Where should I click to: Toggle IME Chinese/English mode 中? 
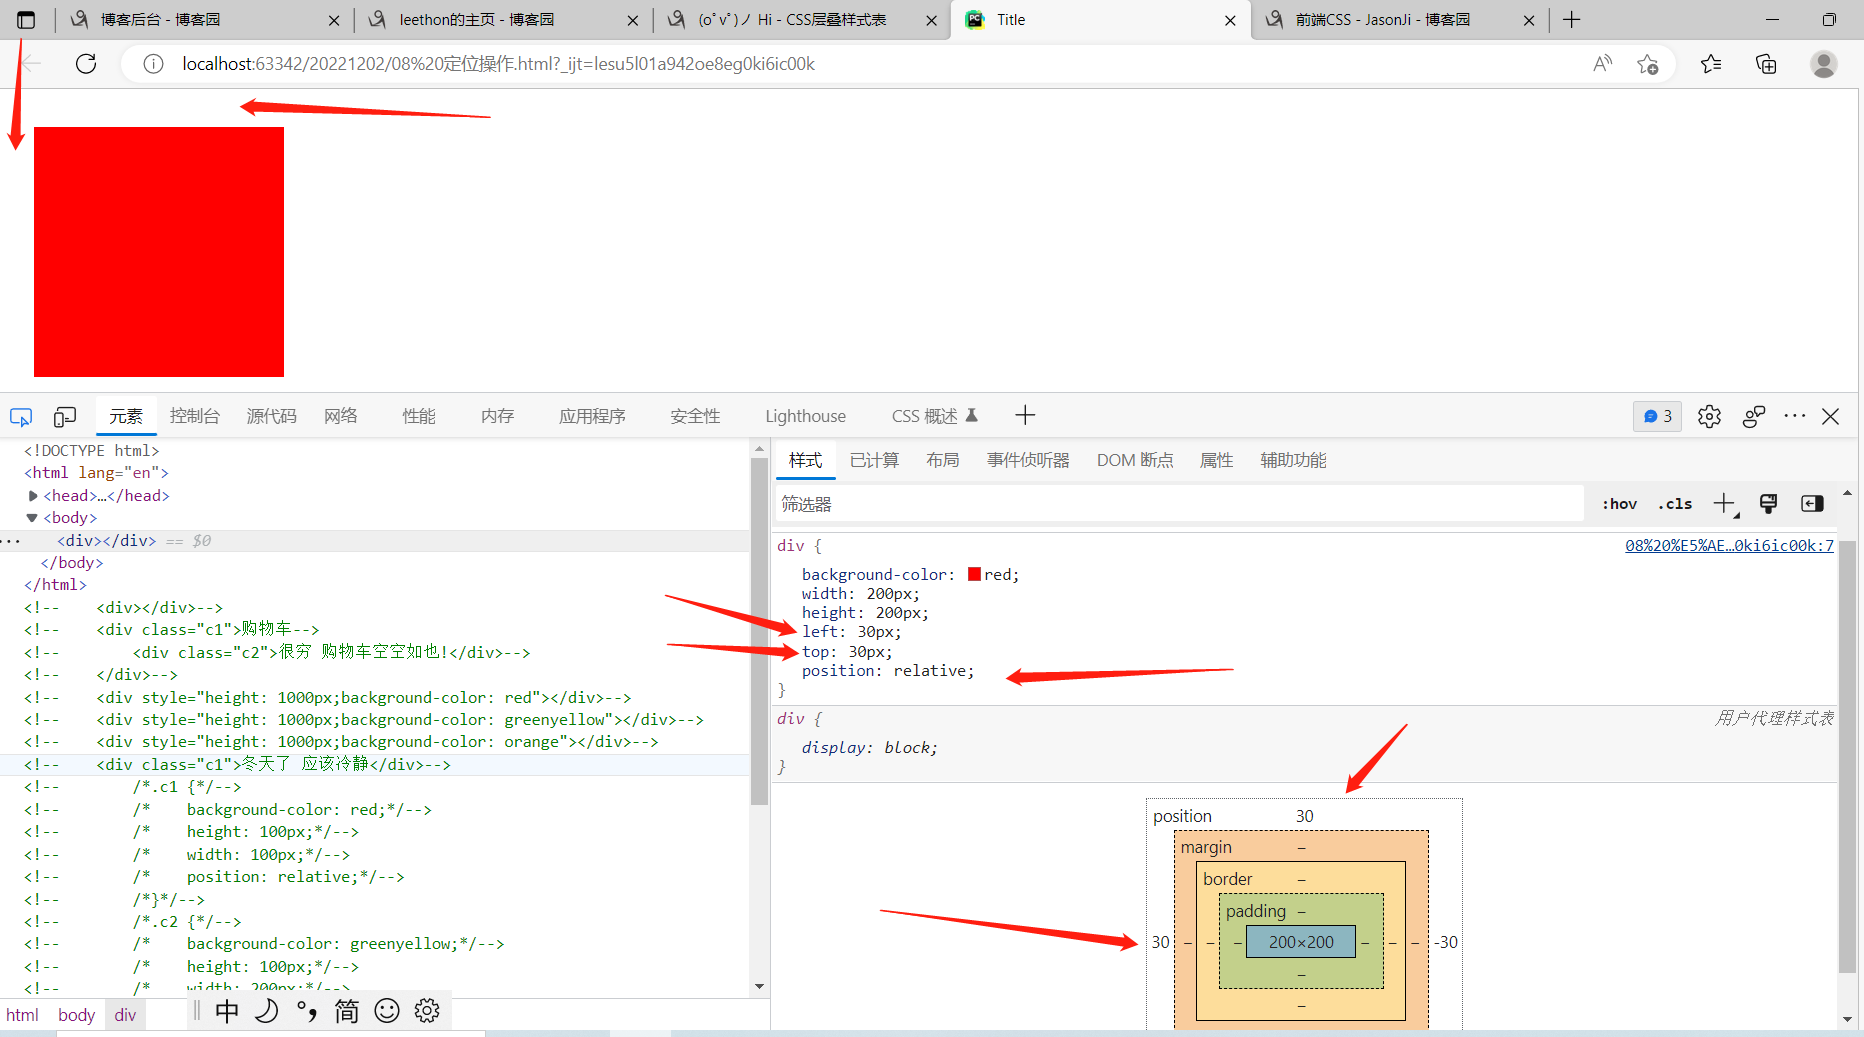(x=227, y=1011)
